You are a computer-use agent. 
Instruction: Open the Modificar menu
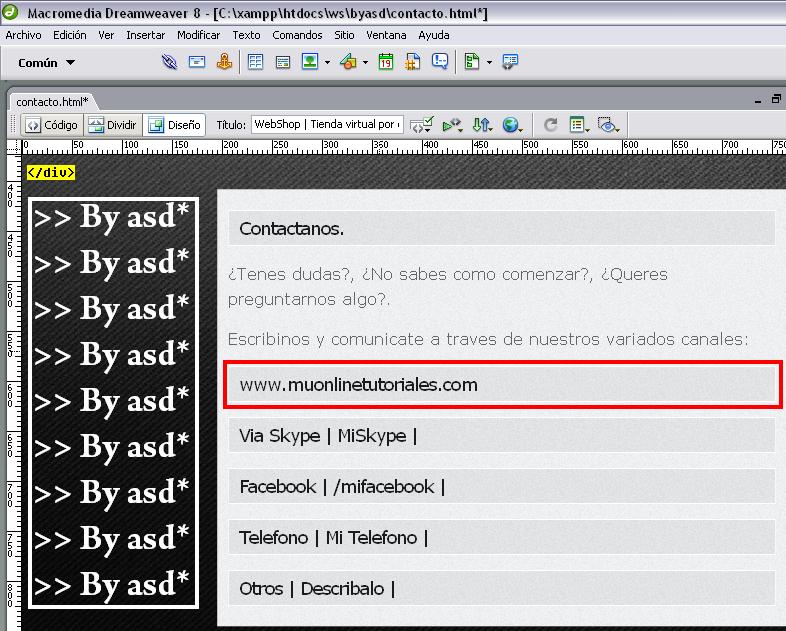click(x=199, y=35)
